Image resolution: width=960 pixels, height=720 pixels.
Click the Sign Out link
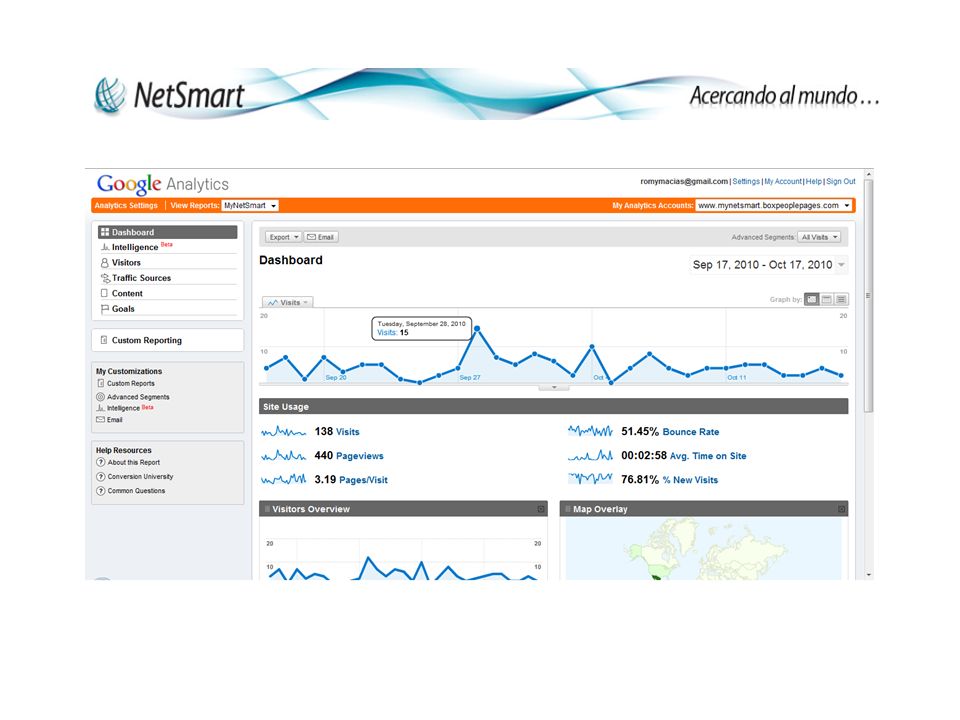click(x=841, y=181)
